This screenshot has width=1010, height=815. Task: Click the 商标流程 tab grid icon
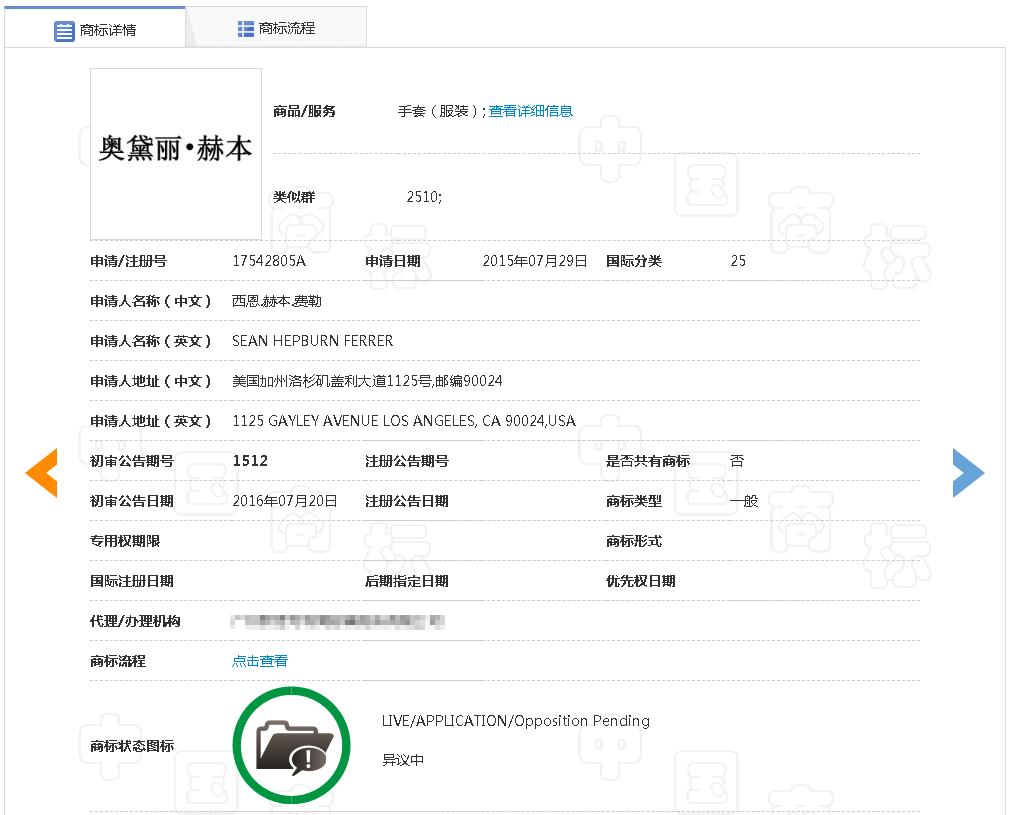coord(245,28)
